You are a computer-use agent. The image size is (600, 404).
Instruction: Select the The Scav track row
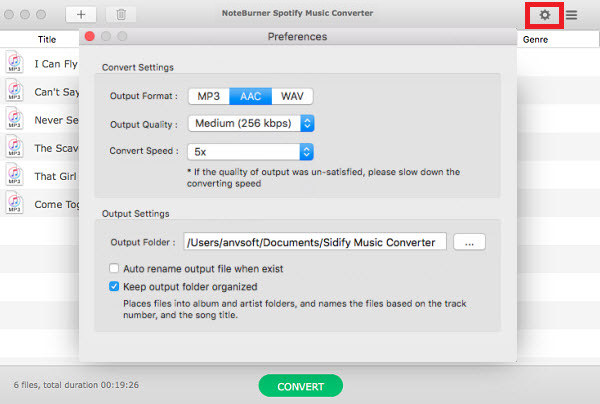coord(40,147)
